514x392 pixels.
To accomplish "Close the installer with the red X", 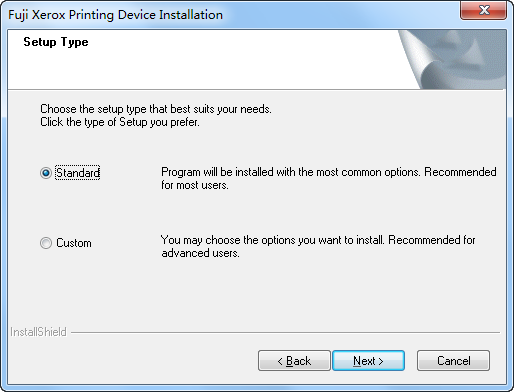I will 483,10.
